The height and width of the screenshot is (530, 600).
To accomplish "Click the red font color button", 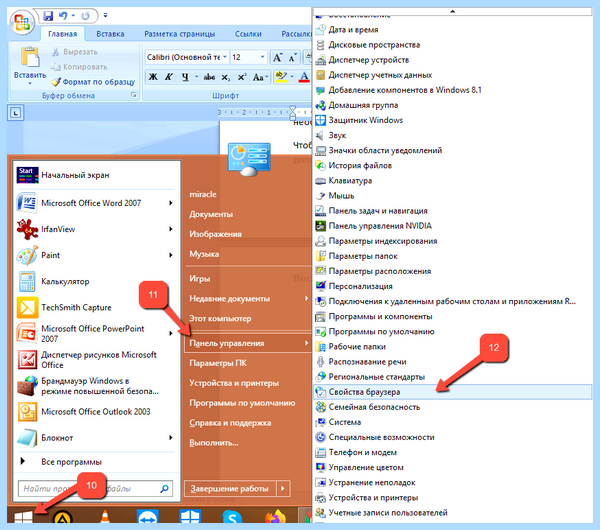I will [304, 77].
